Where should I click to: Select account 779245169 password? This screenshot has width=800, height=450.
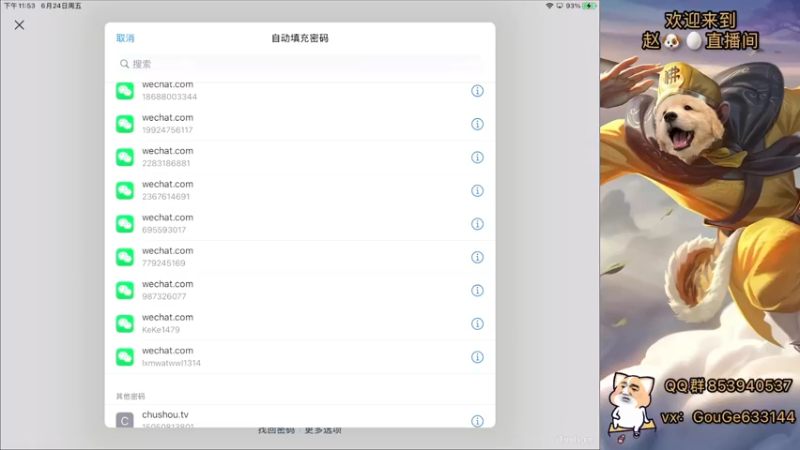click(x=300, y=257)
